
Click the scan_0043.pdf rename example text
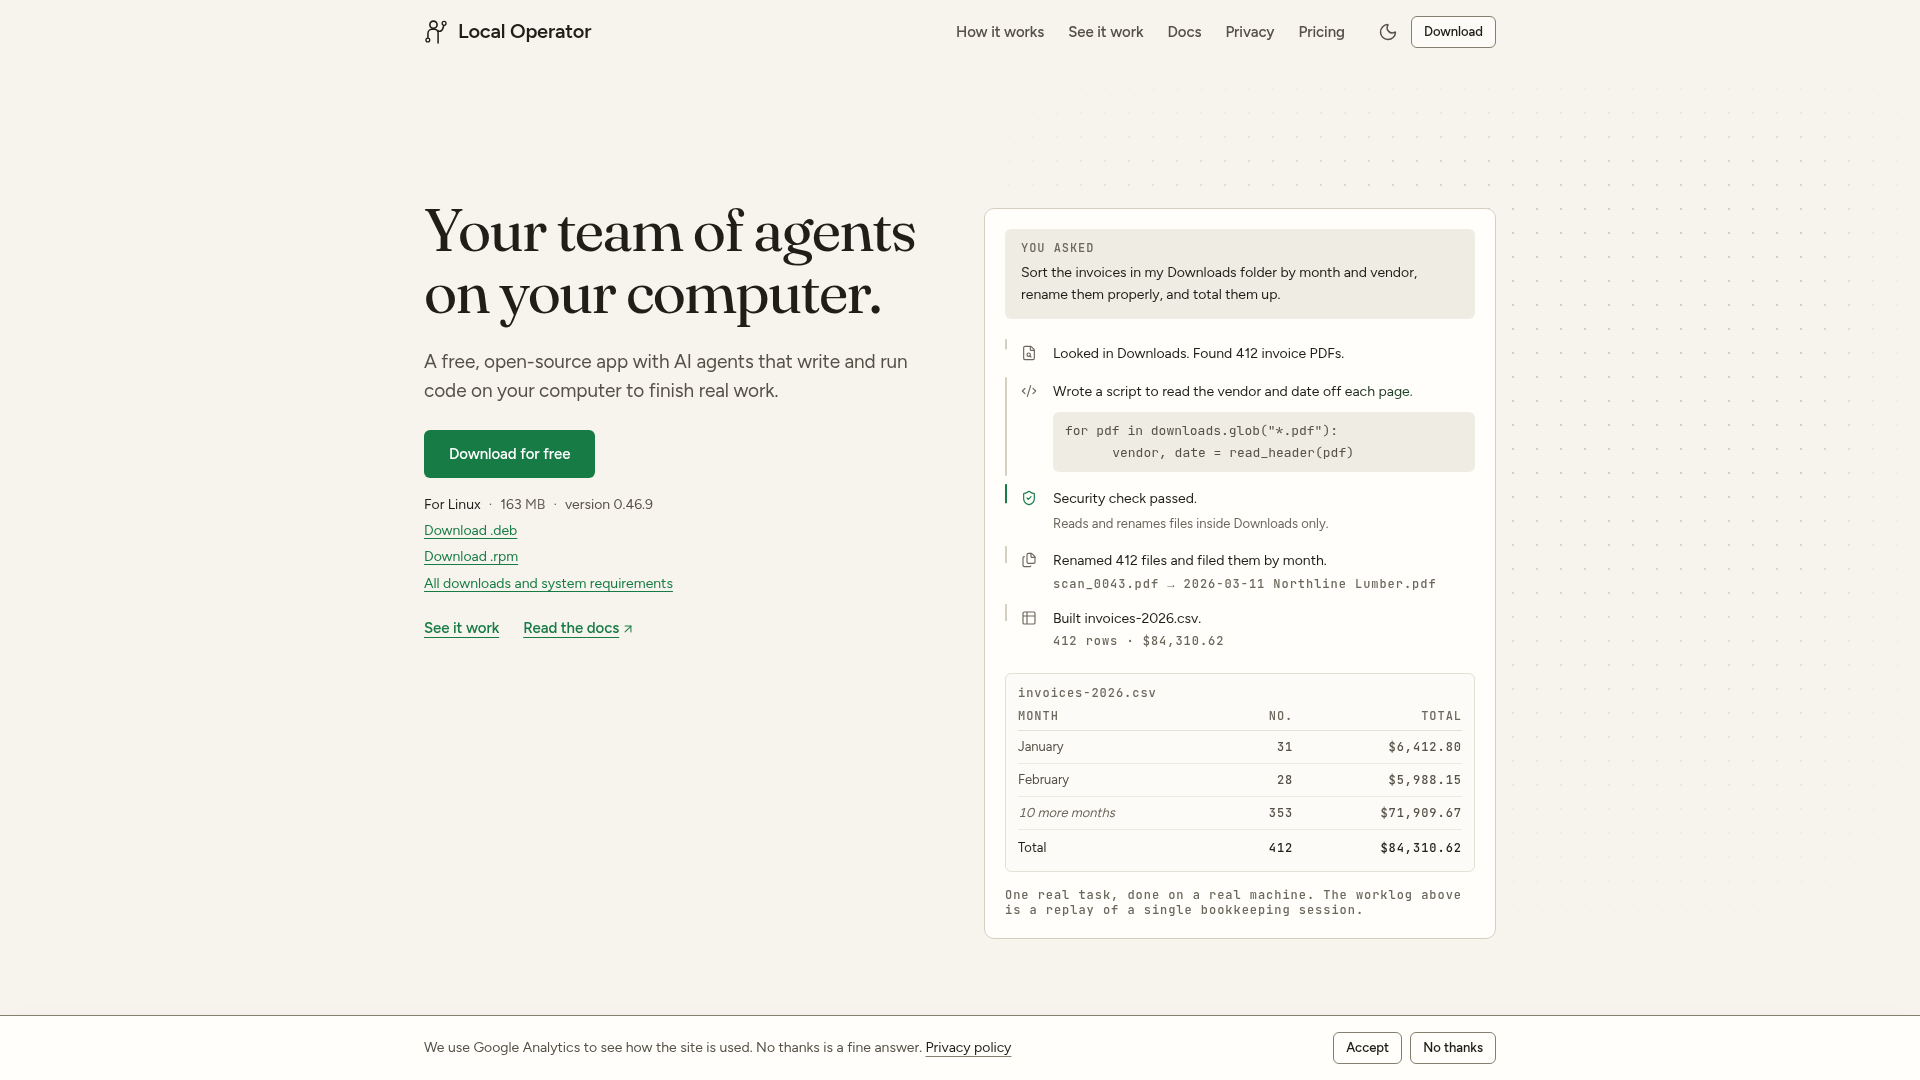[1244, 584]
